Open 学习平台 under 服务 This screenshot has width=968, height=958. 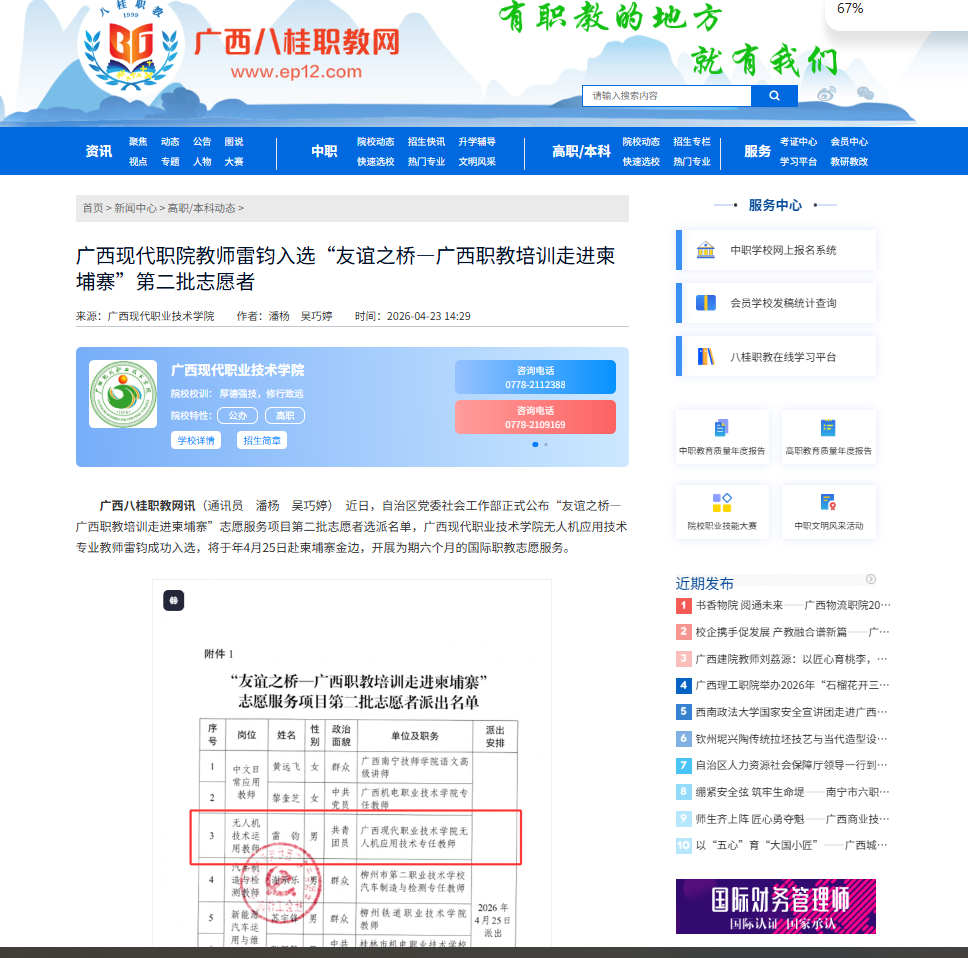798,161
